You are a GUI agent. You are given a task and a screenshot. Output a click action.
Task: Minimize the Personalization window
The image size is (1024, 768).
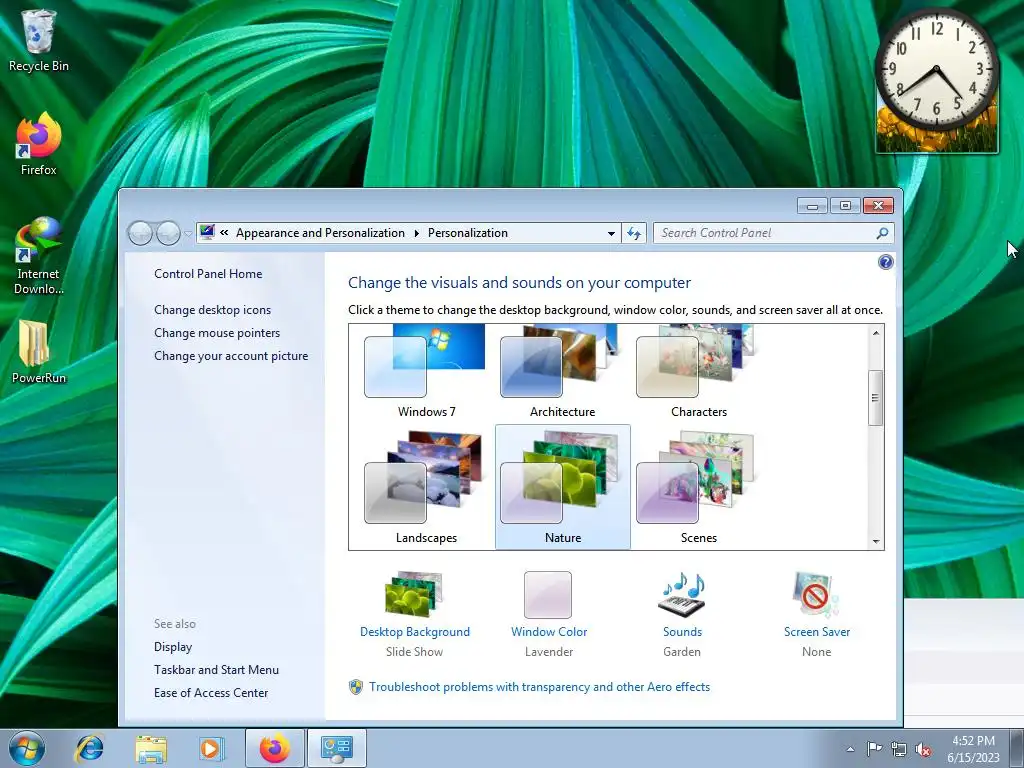[x=812, y=206]
